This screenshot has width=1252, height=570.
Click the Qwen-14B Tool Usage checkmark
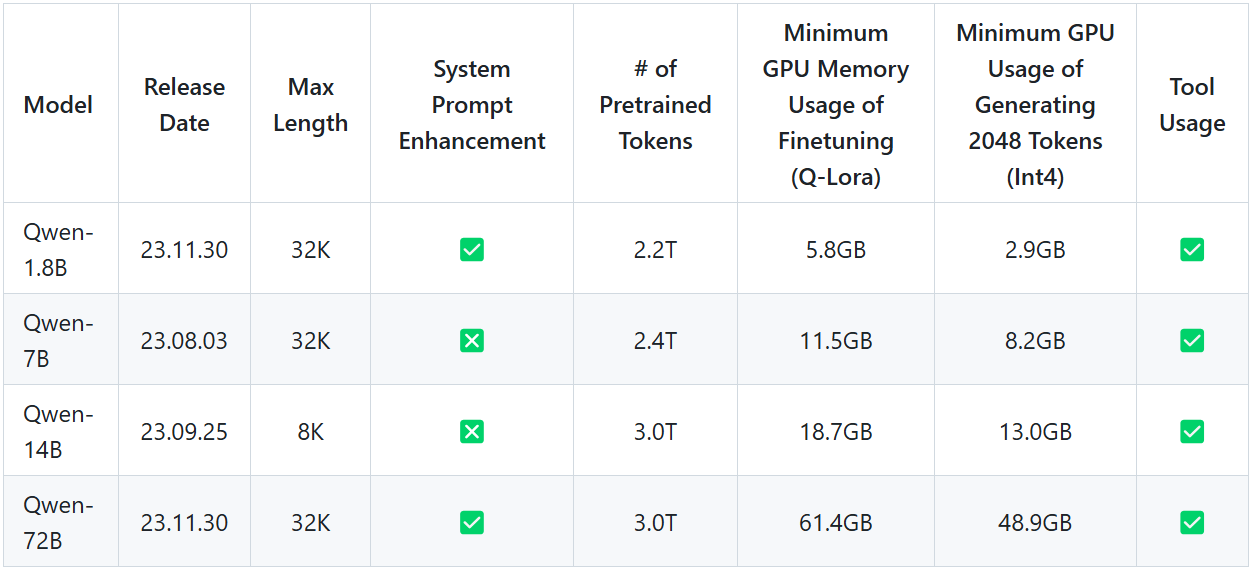pyautogui.click(x=1192, y=432)
